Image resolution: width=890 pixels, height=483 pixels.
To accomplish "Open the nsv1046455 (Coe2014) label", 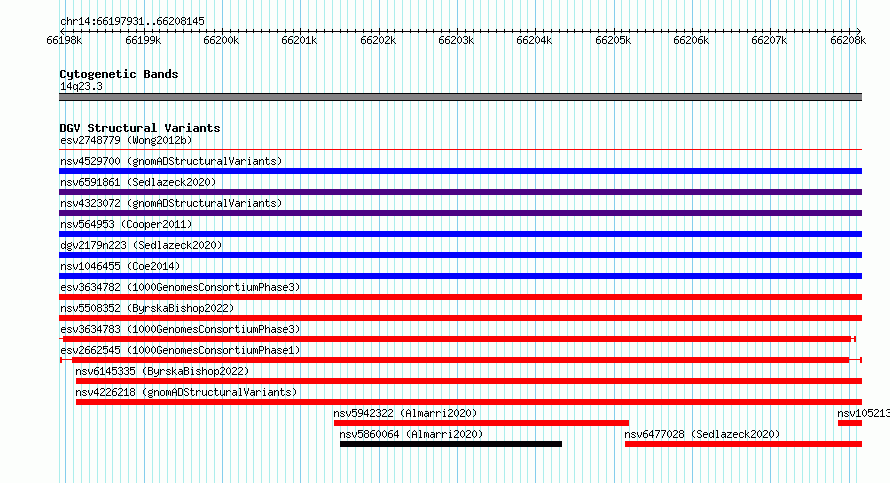I will tap(120, 266).
